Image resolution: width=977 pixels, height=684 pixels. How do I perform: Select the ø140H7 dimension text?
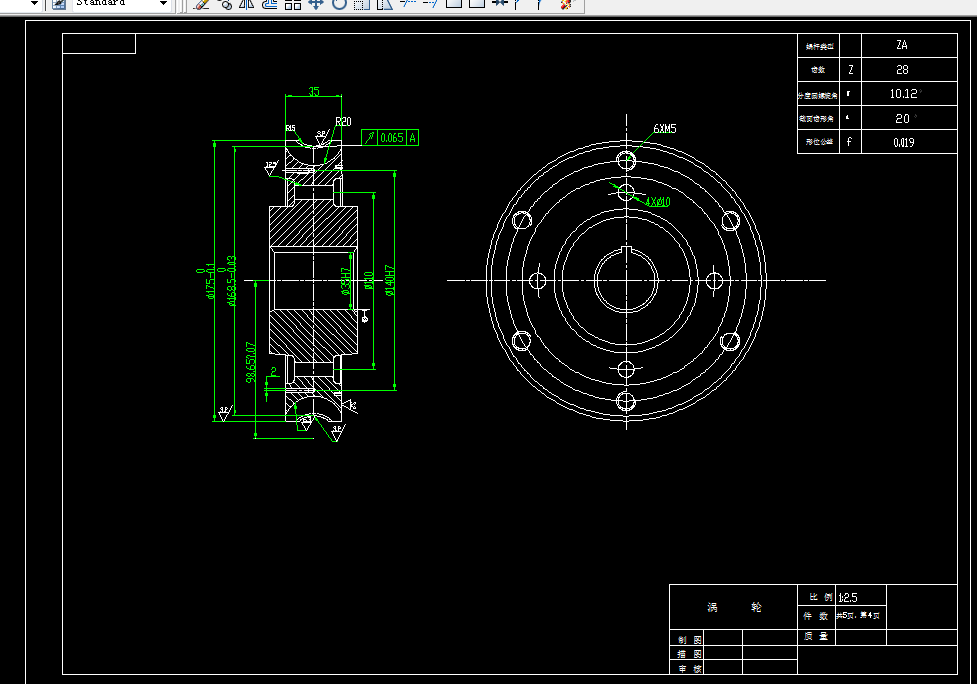pyautogui.click(x=390, y=280)
